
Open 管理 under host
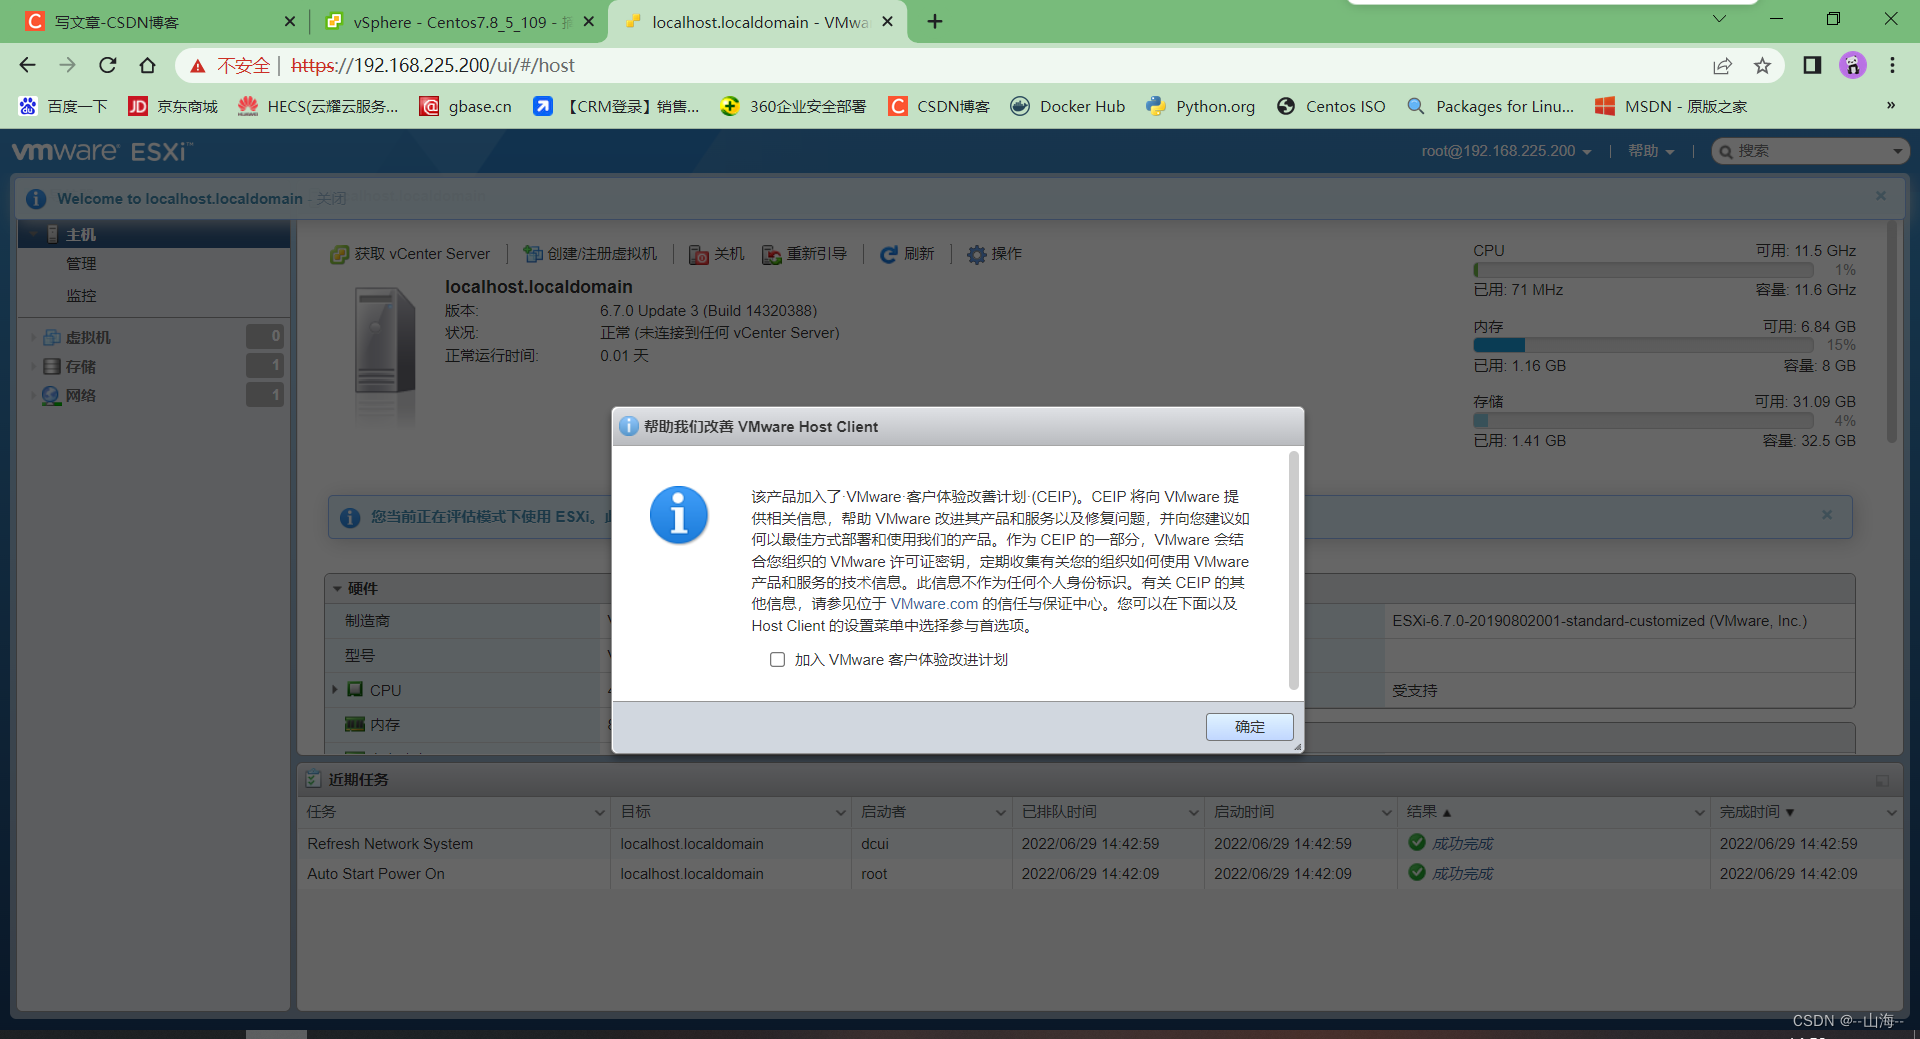tap(81, 264)
